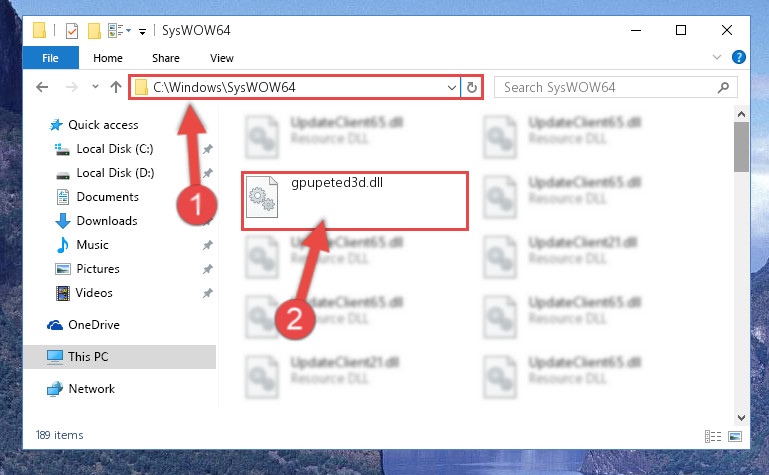
Task: Click the search magnifier icon
Action: tap(723, 87)
